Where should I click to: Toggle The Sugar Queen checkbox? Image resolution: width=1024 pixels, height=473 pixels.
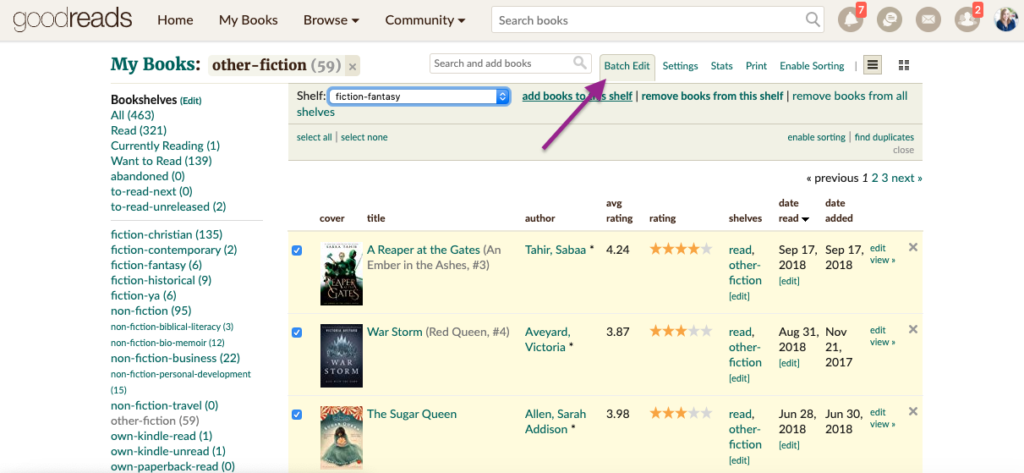click(x=296, y=414)
